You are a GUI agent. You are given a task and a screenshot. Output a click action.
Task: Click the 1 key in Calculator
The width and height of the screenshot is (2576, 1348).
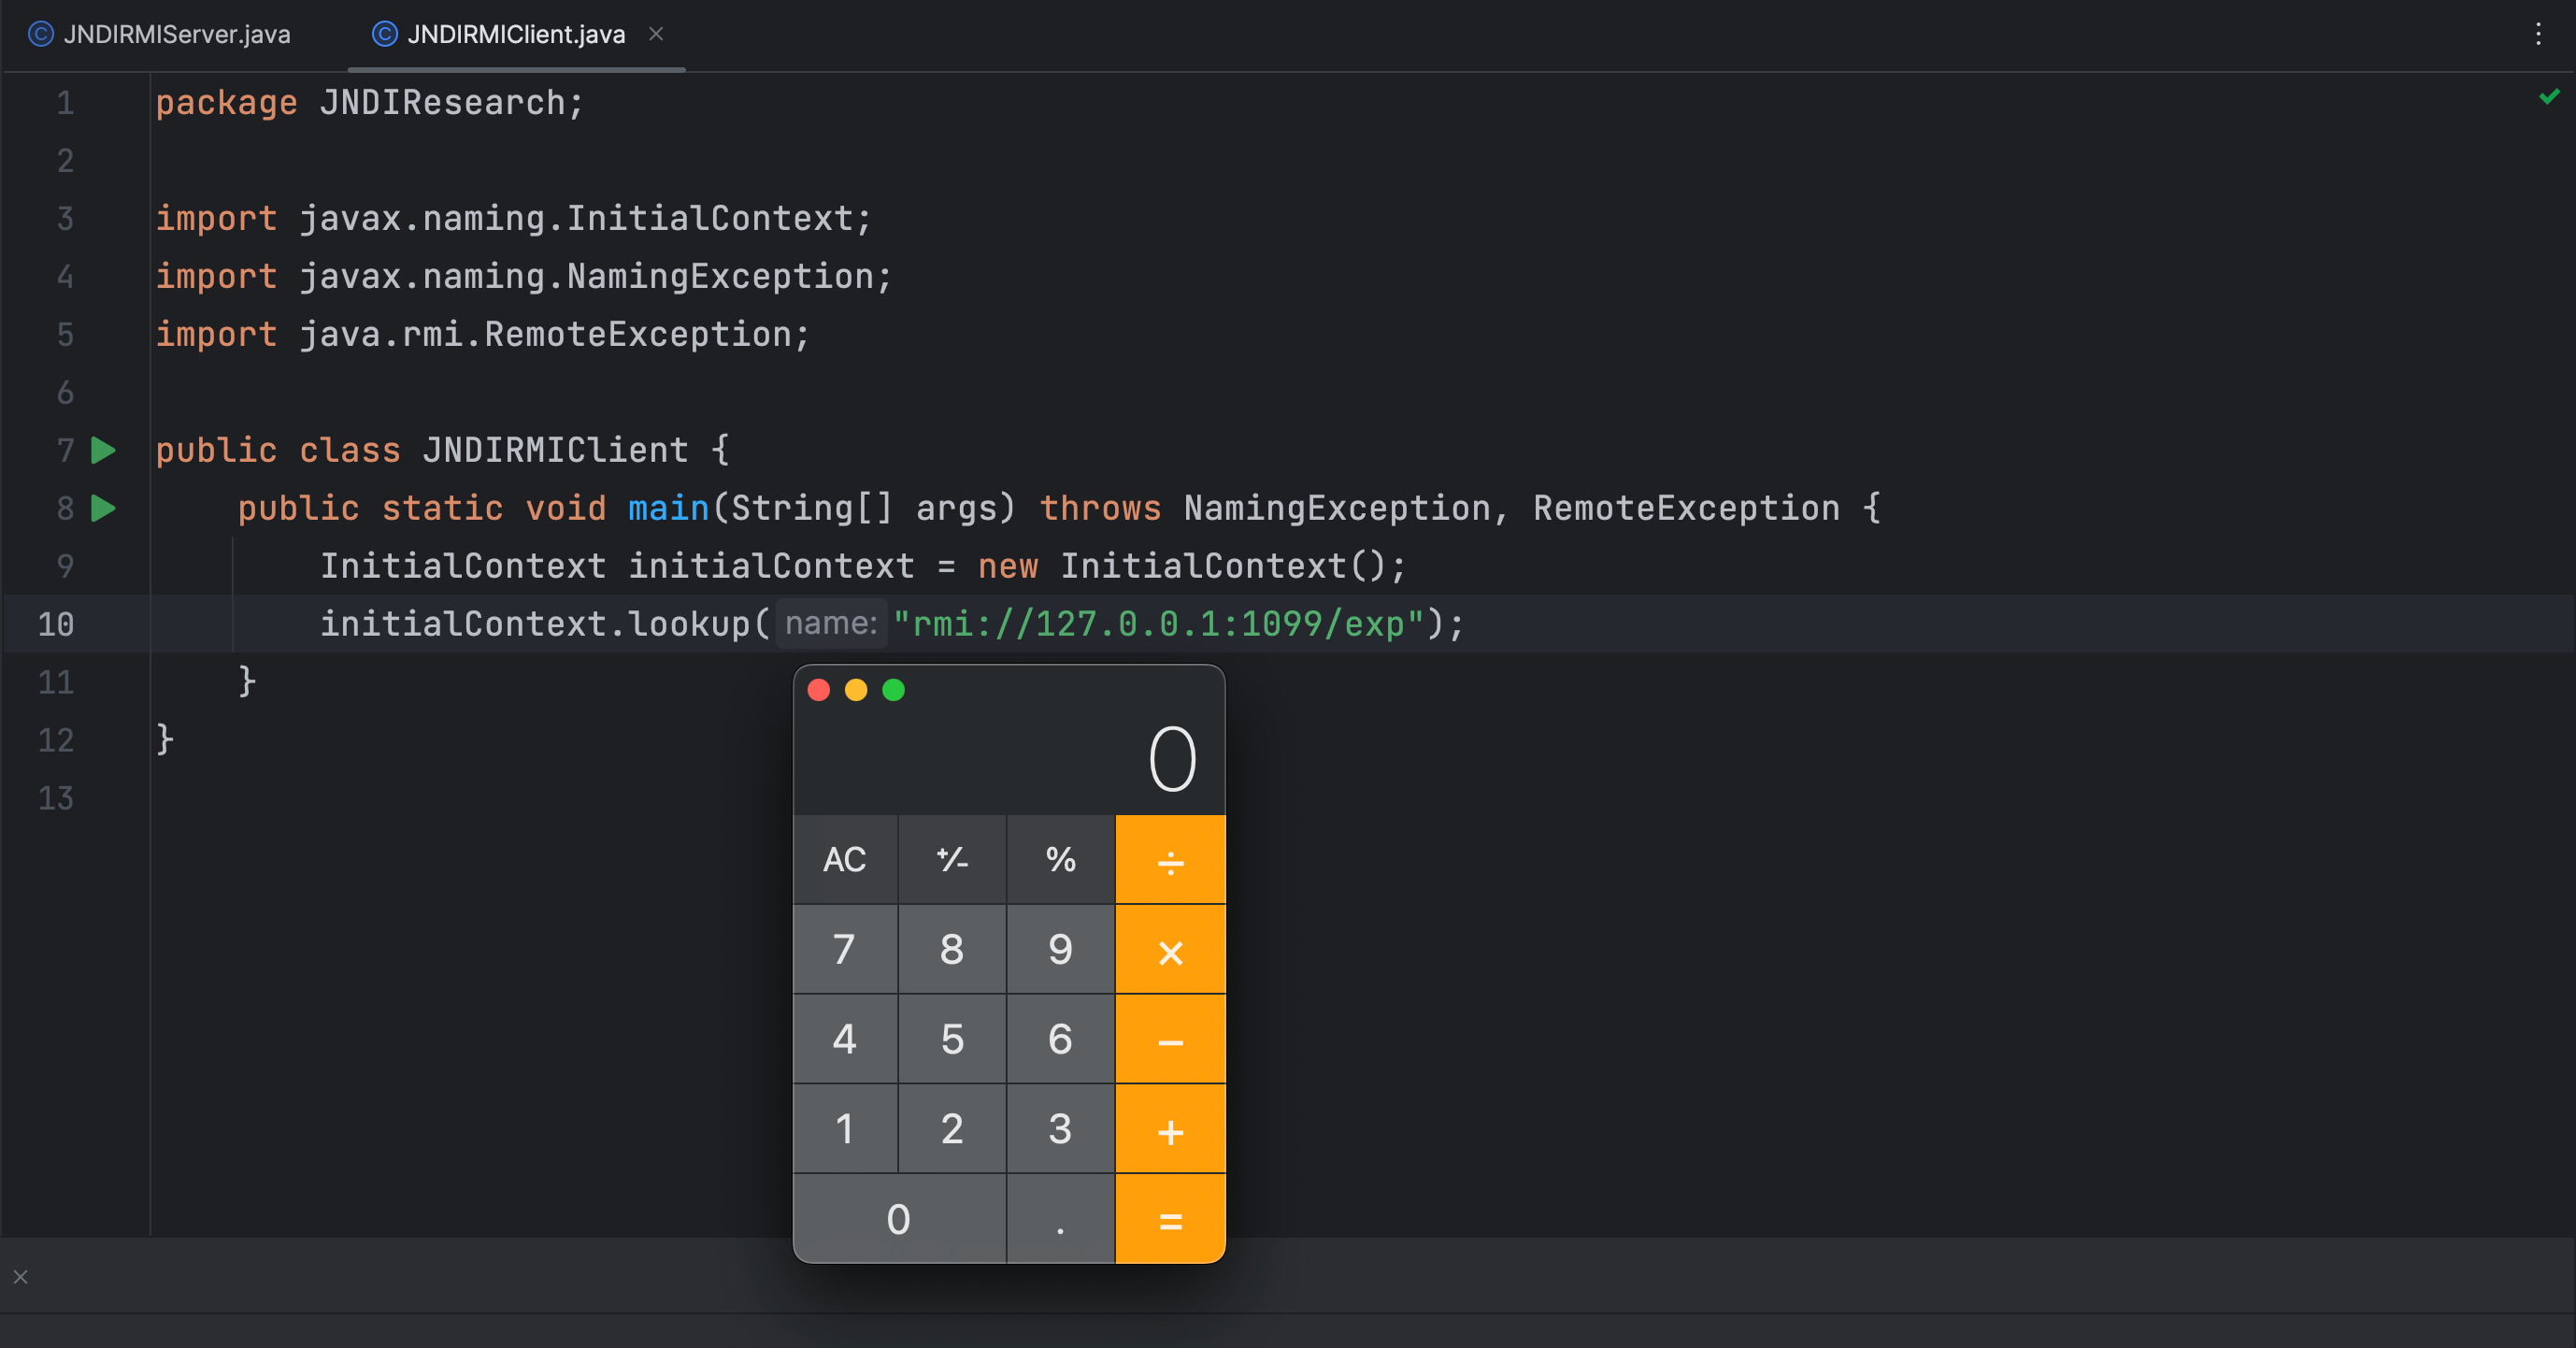[x=845, y=1129]
